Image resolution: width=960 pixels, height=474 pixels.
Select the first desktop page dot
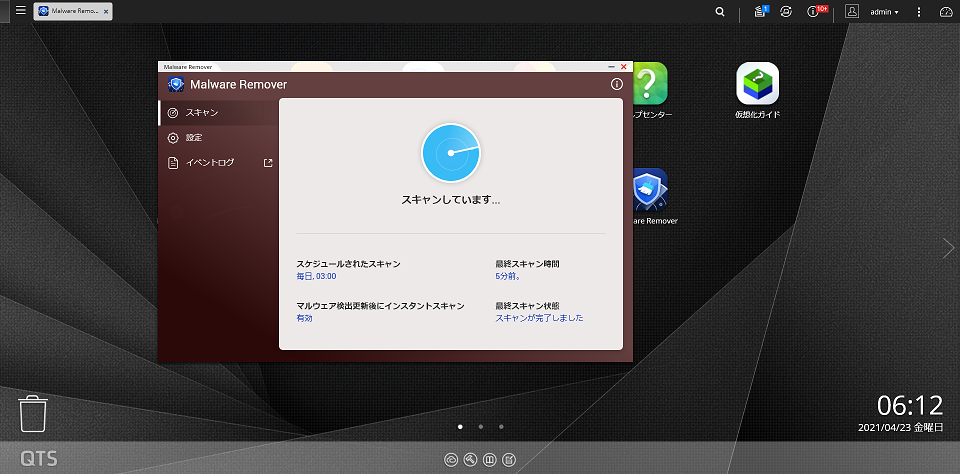pyautogui.click(x=460, y=426)
